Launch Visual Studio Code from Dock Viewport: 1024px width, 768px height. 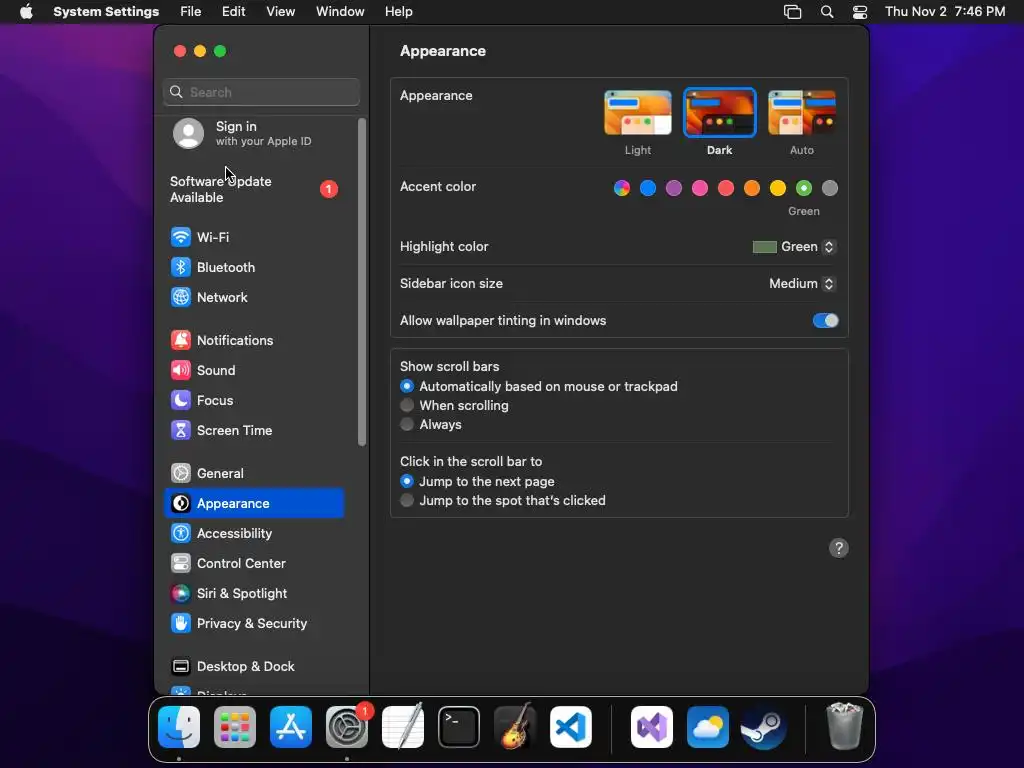coord(571,727)
